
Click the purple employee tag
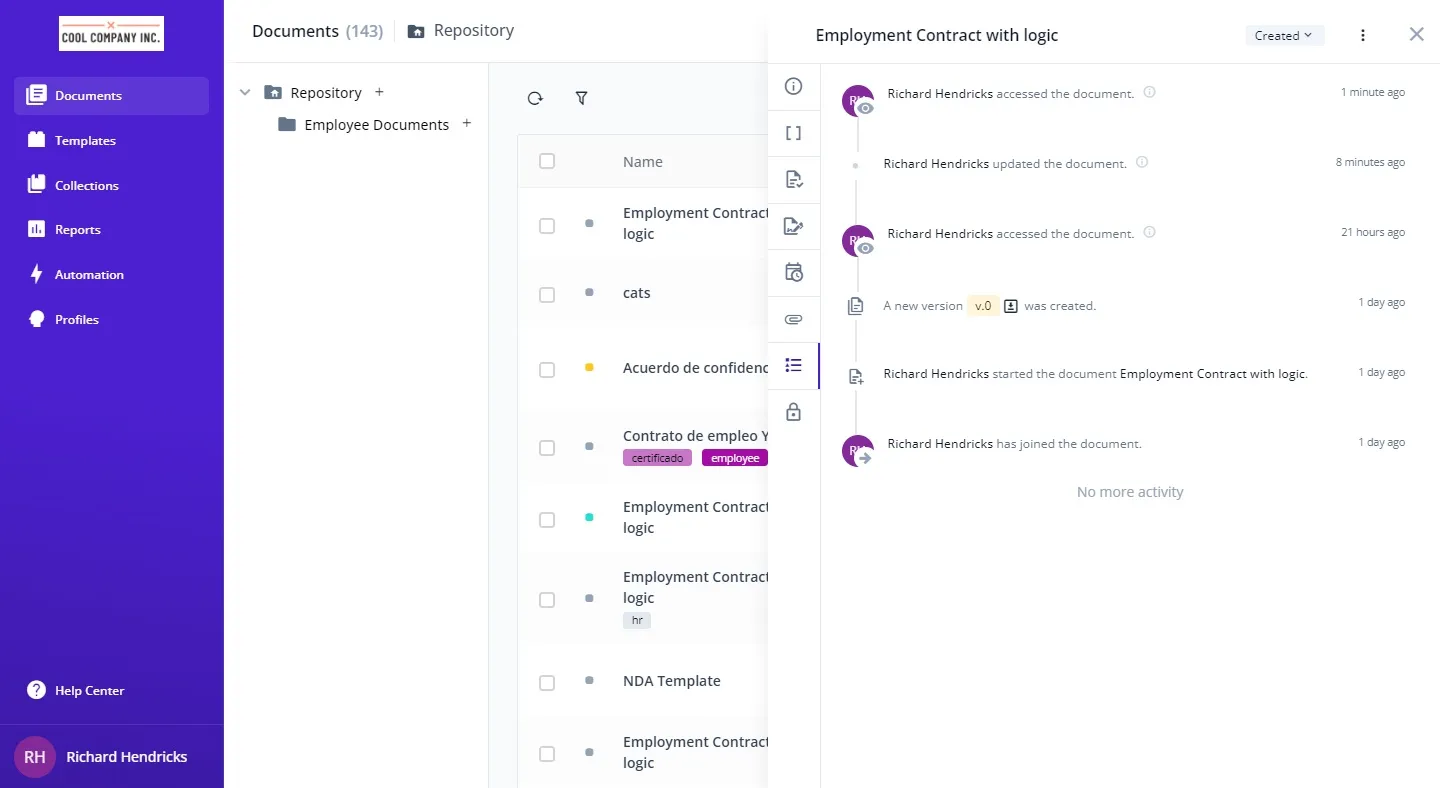pyautogui.click(x=735, y=458)
